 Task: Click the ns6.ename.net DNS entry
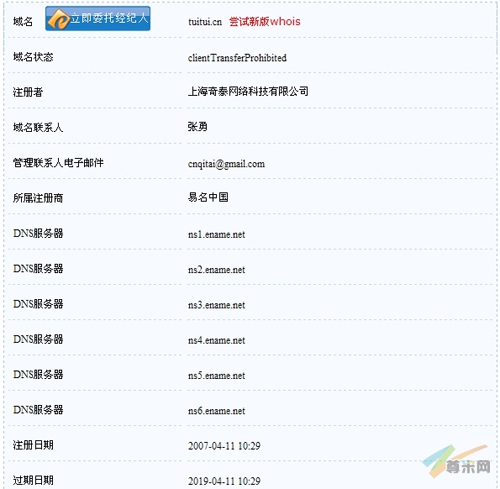[x=216, y=411]
